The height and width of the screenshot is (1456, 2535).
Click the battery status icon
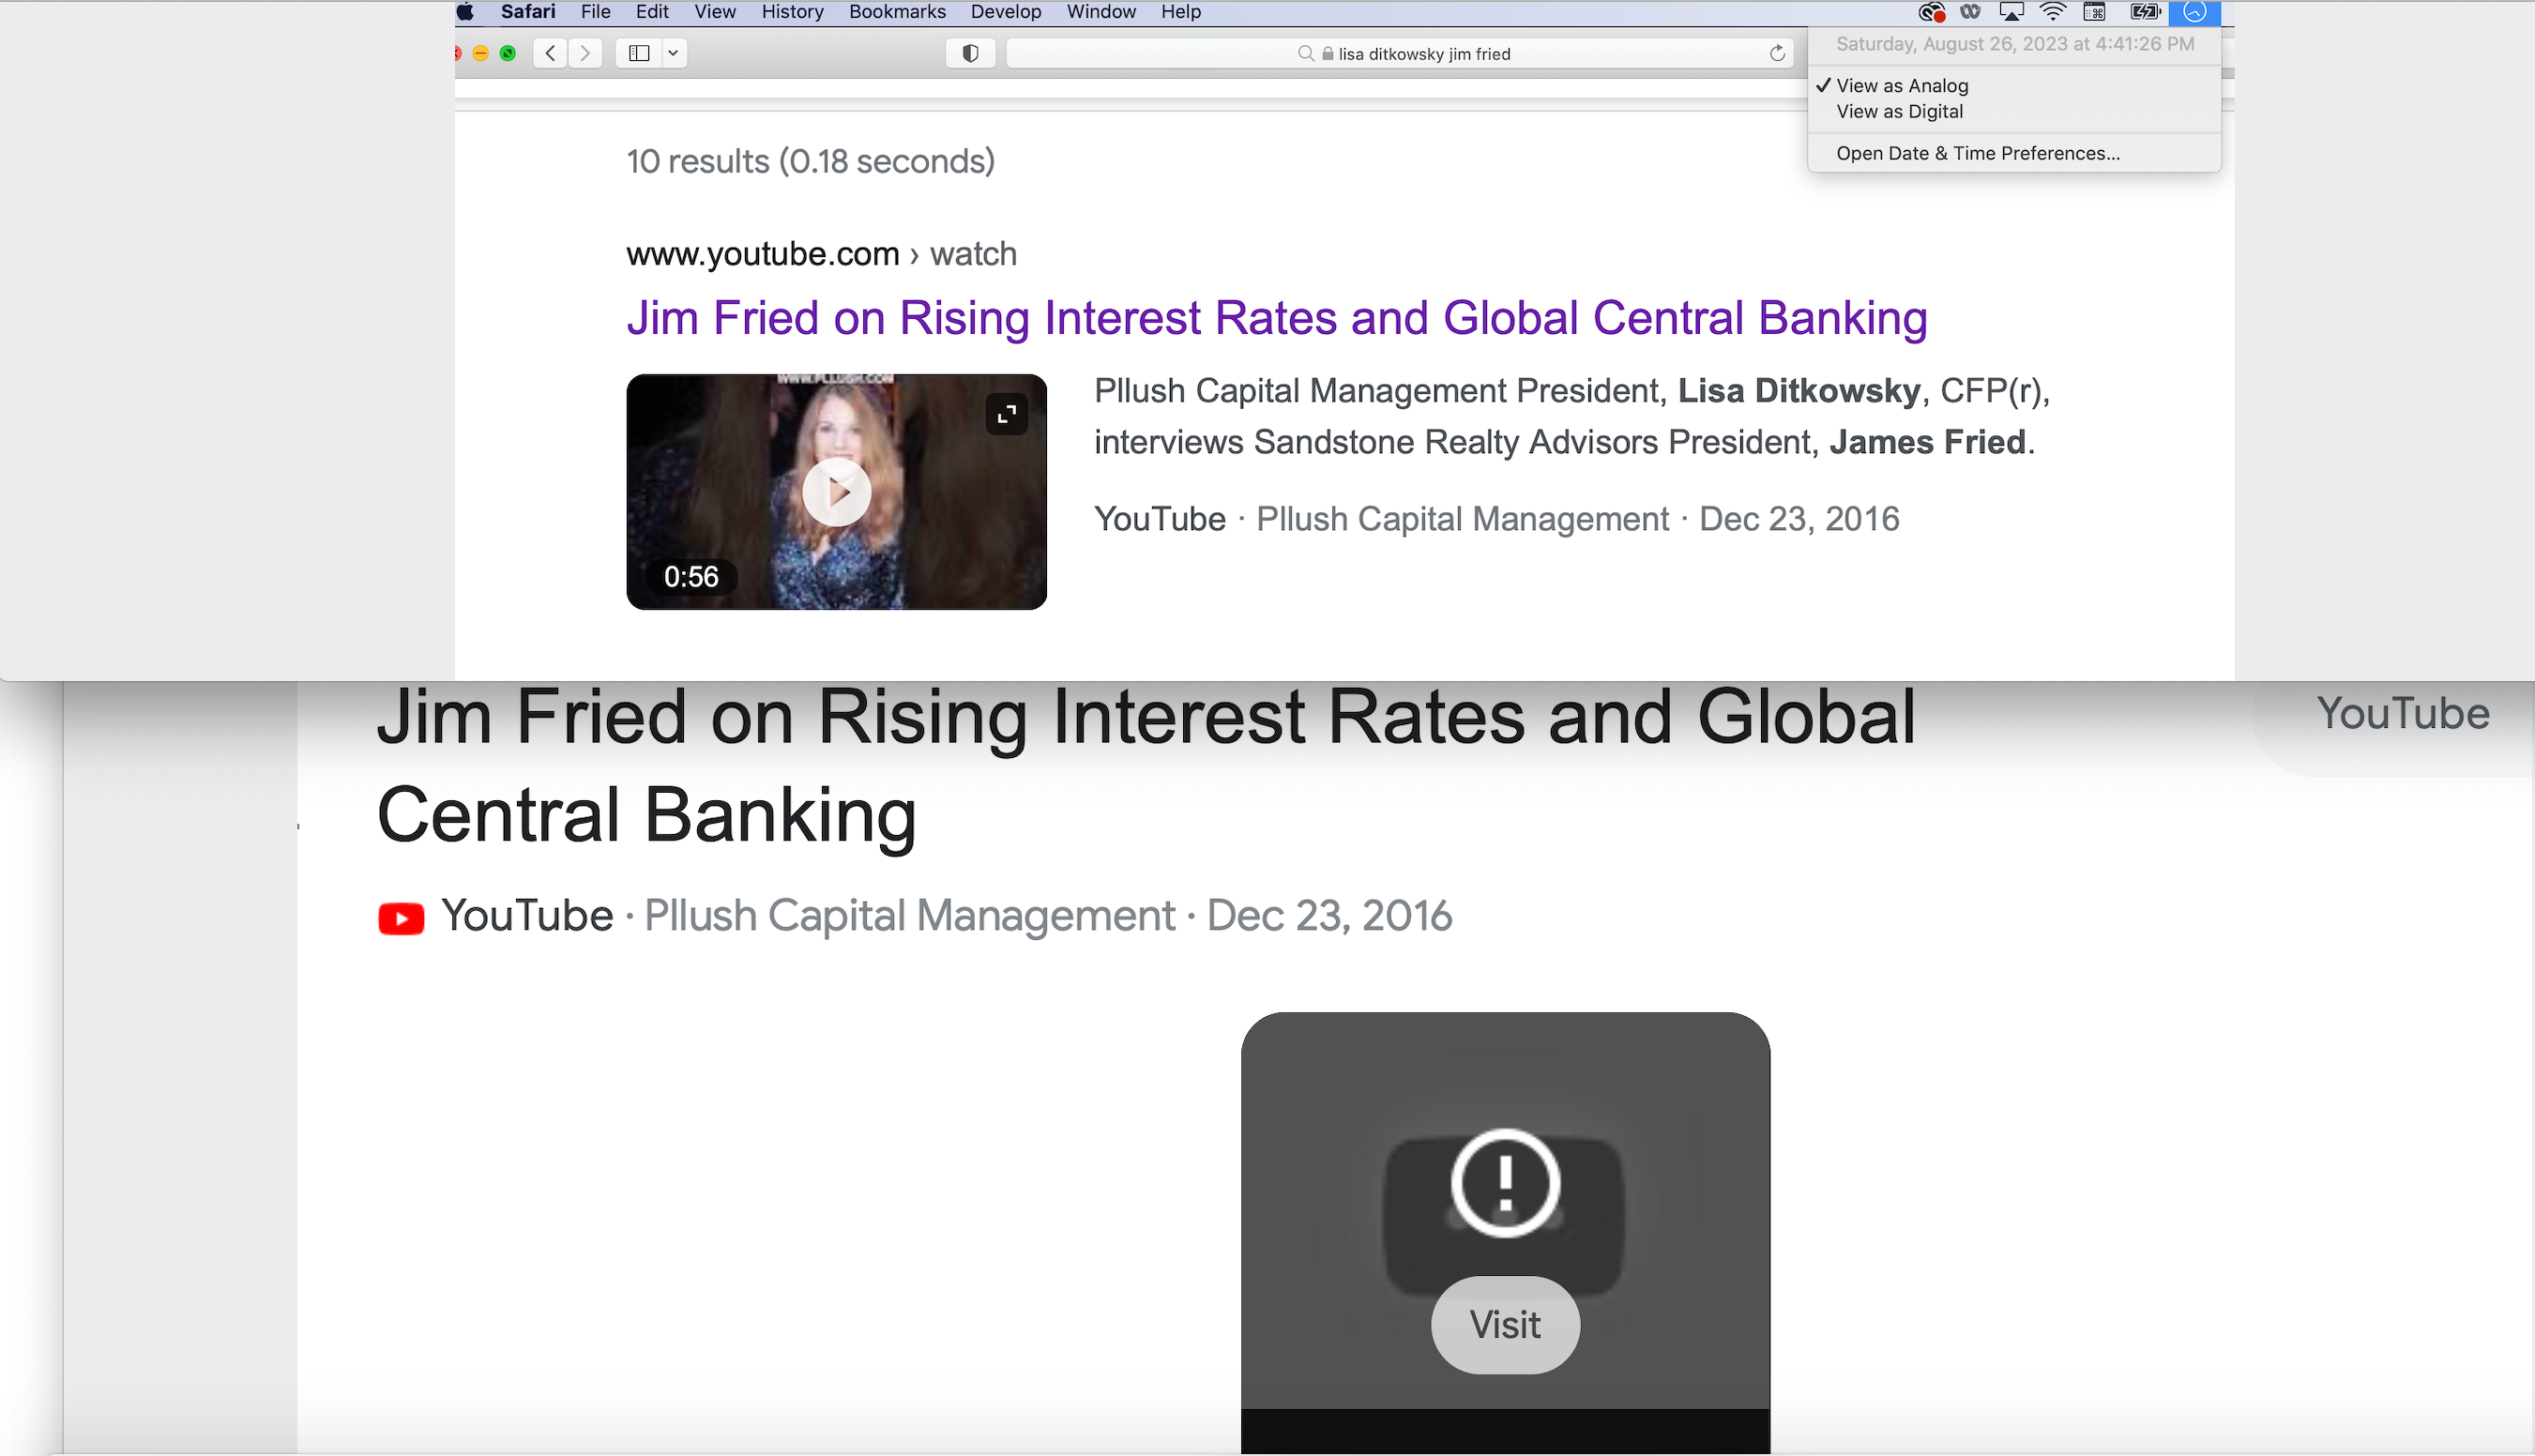coord(2144,12)
